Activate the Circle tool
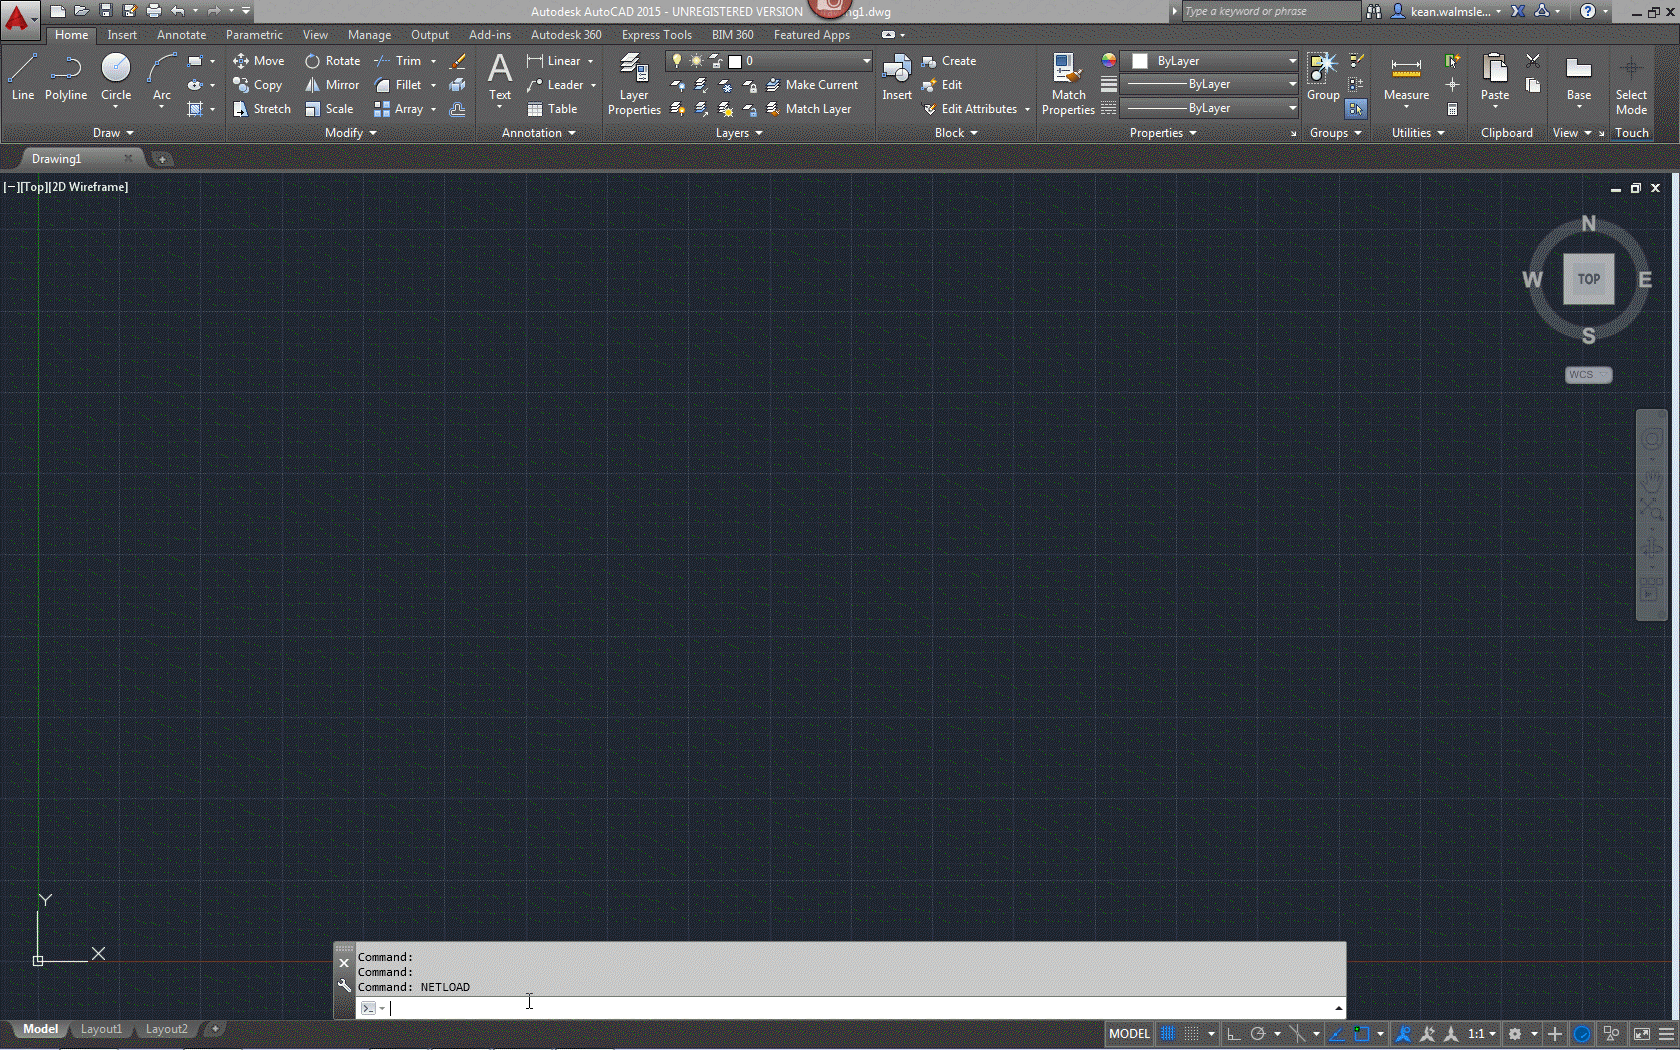Image resolution: width=1680 pixels, height=1050 pixels. (116, 78)
